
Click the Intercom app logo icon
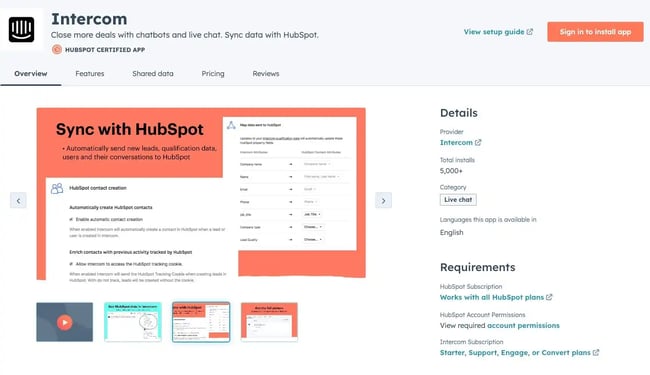[x=22, y=29]
